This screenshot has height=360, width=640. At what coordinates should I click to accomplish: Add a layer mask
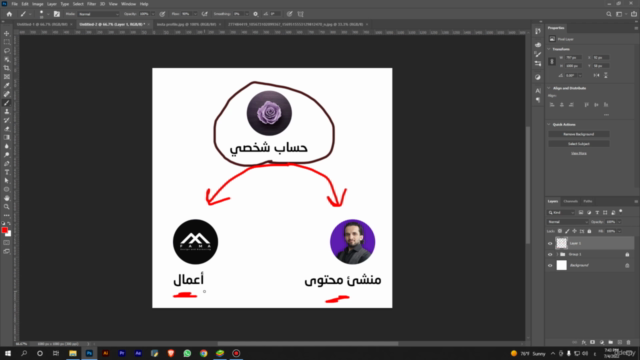pos(593,342)
